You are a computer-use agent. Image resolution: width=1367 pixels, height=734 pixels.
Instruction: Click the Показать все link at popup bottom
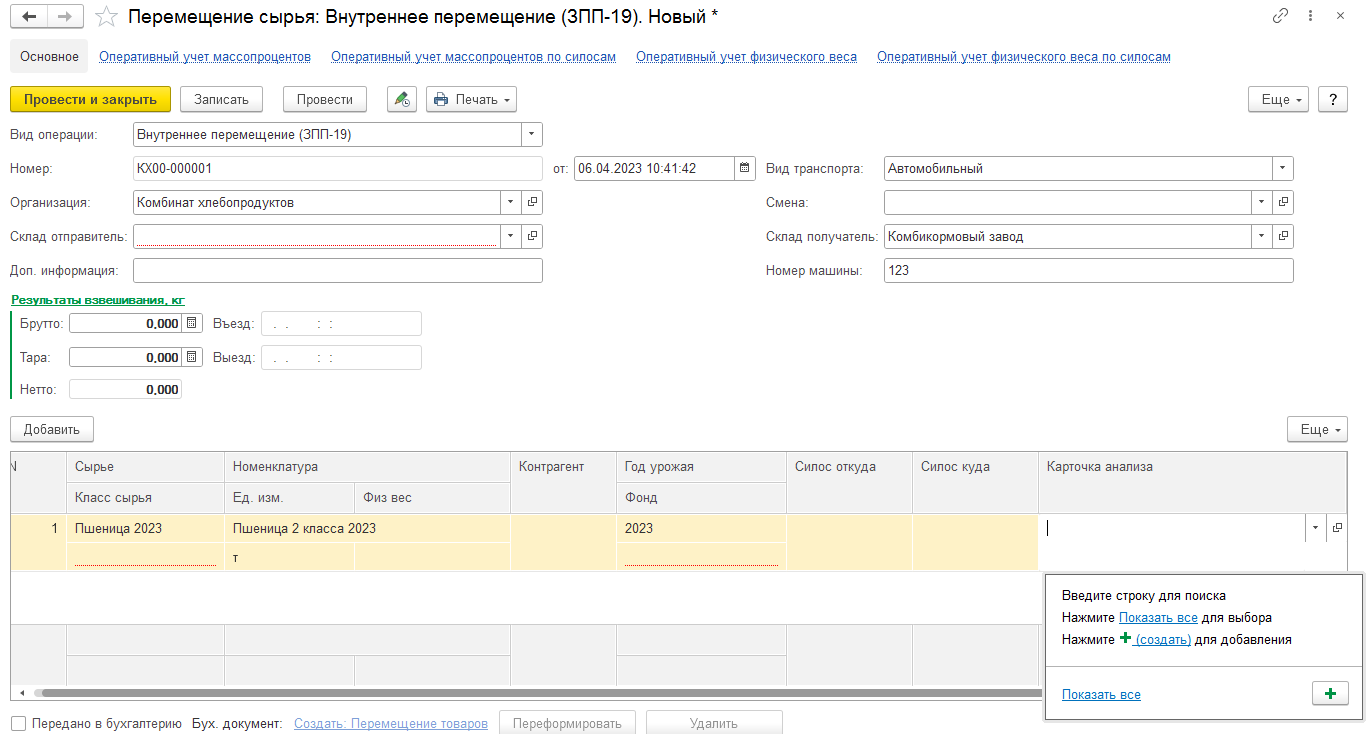click(1101, 694)
